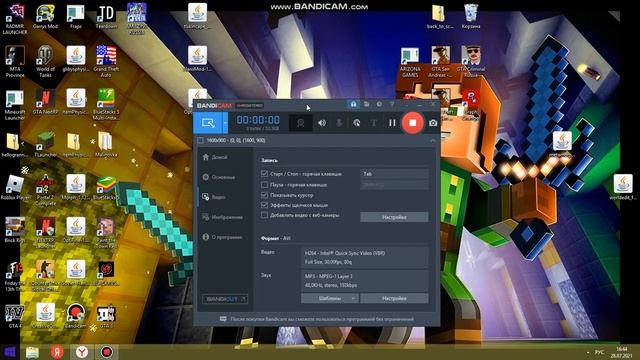Image resolution: width=640 pixels, height=360 pixels.
Task: Select the GTA 4 desktop icon
Action: 15,316
